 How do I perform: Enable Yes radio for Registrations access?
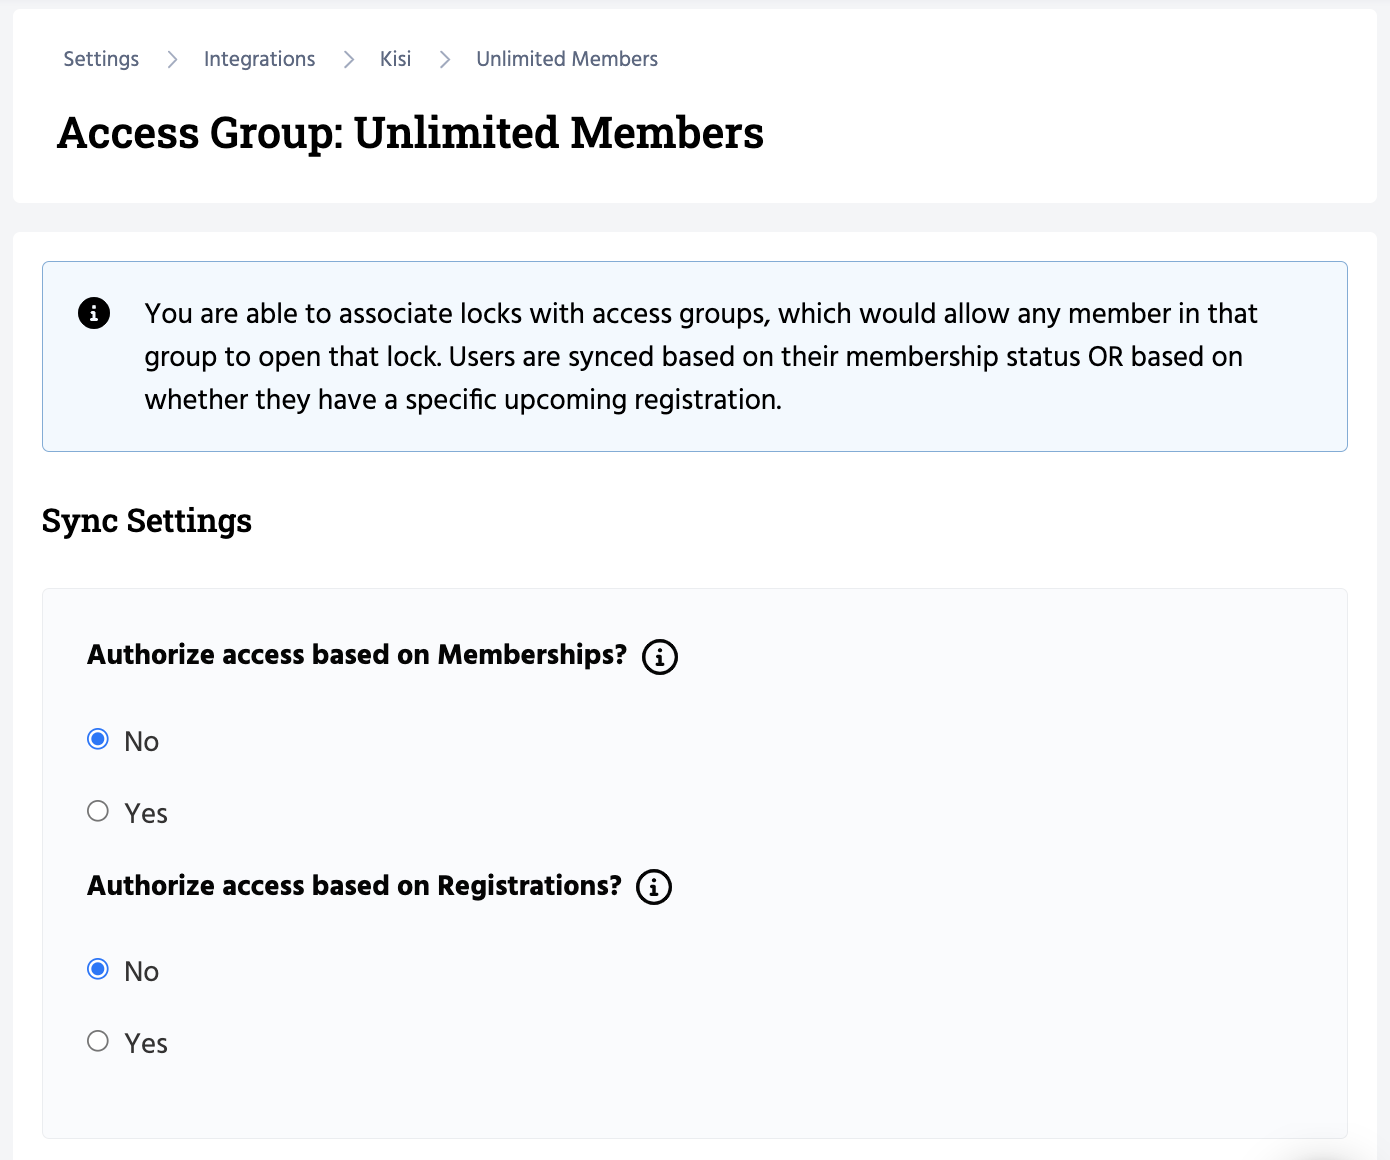point(98,1041)
